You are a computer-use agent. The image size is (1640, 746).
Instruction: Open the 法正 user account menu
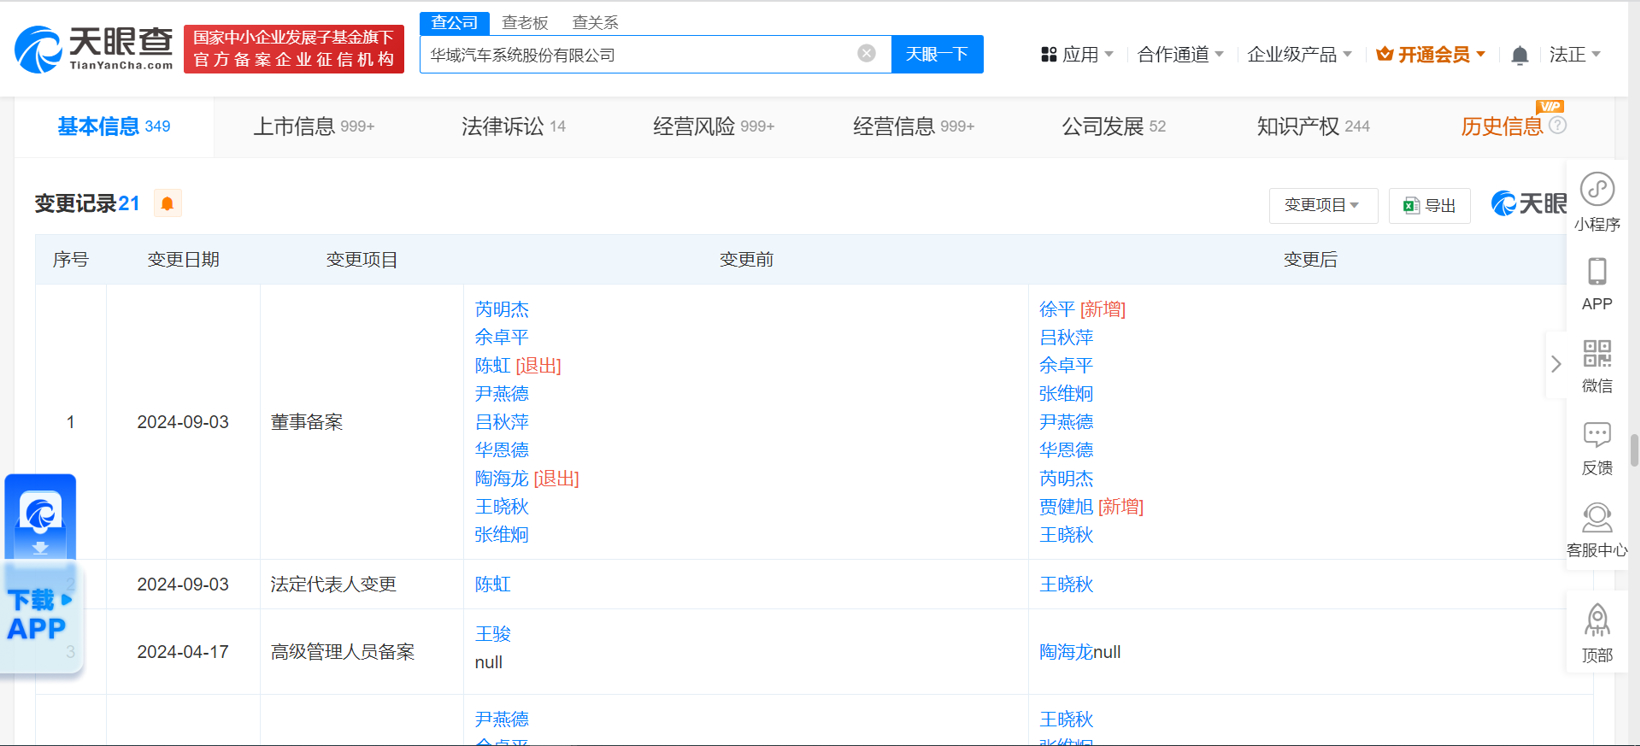1574,55
